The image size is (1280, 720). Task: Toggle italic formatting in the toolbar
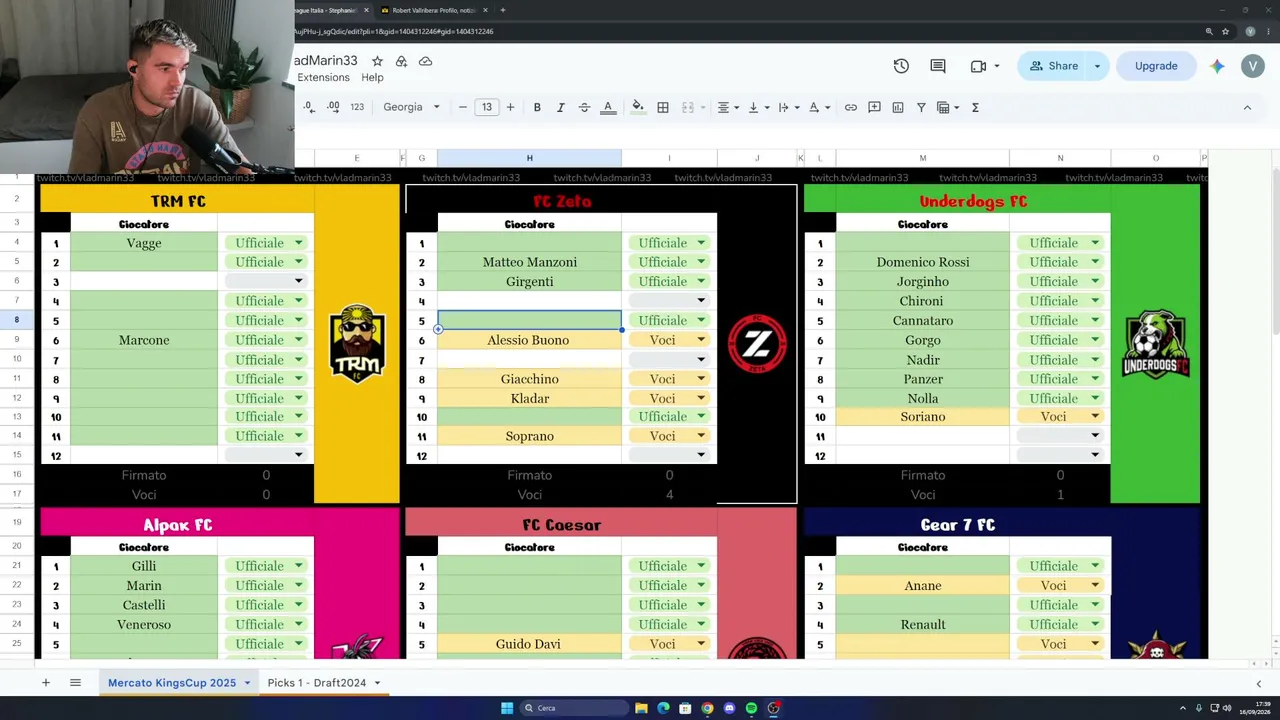(560, 107)
